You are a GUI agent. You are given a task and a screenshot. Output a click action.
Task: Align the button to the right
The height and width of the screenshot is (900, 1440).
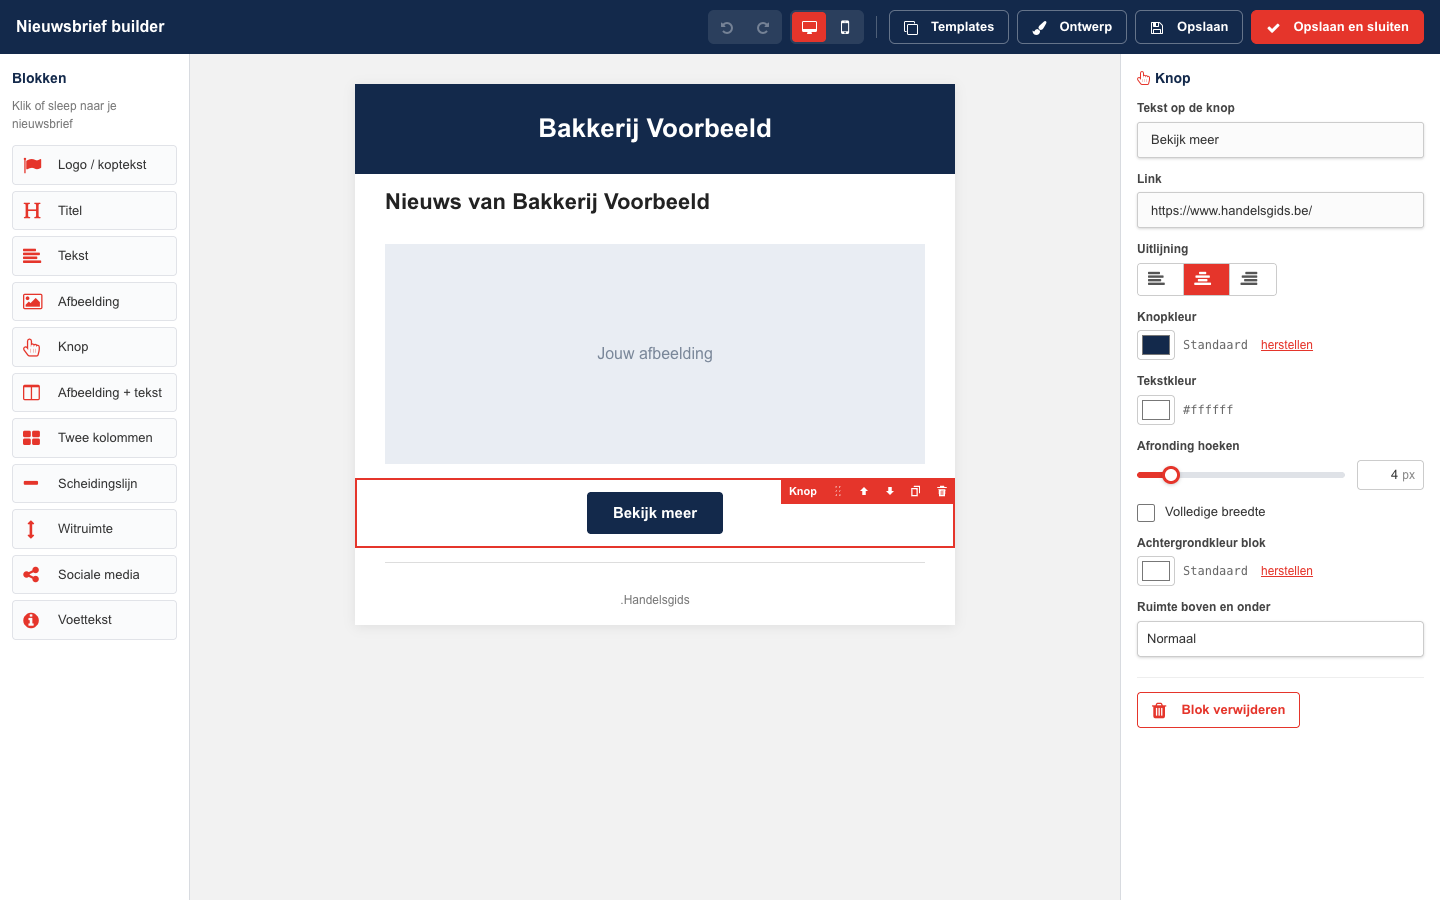[x=1252, y=279]
